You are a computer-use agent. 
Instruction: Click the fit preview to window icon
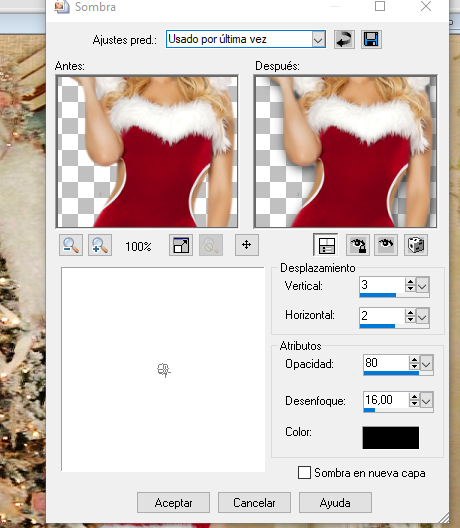pyautogui.click(x=181, y=245)
